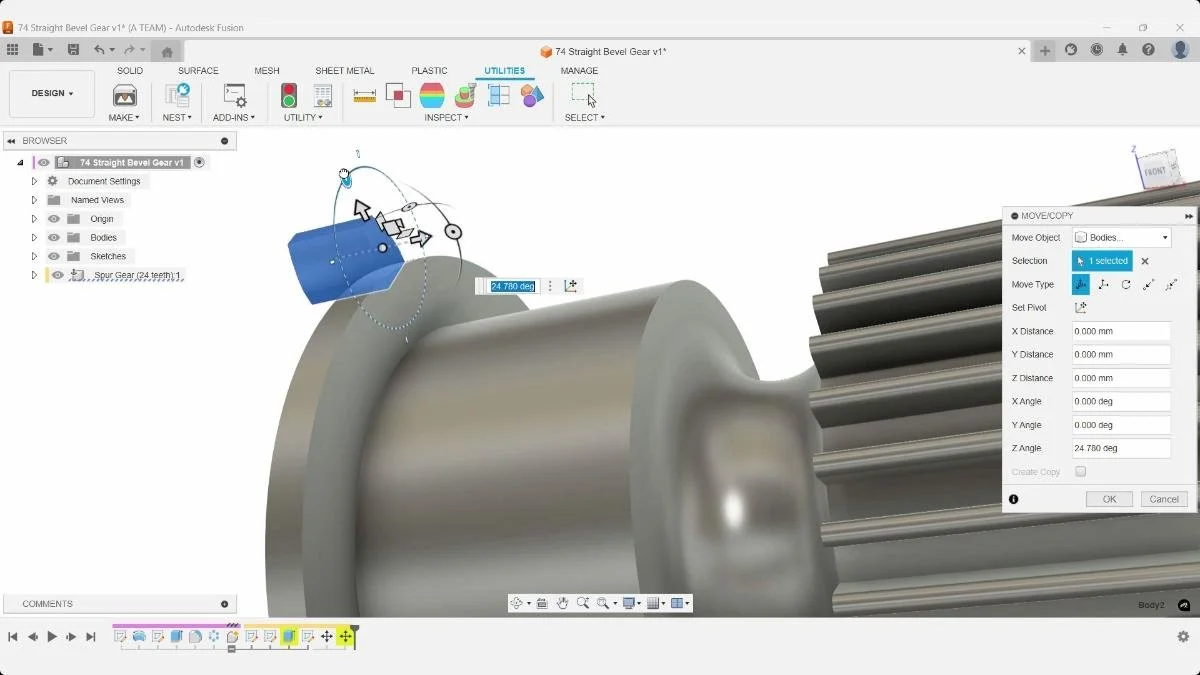Click the Look At icon in navigation bar

coord(542,603)
